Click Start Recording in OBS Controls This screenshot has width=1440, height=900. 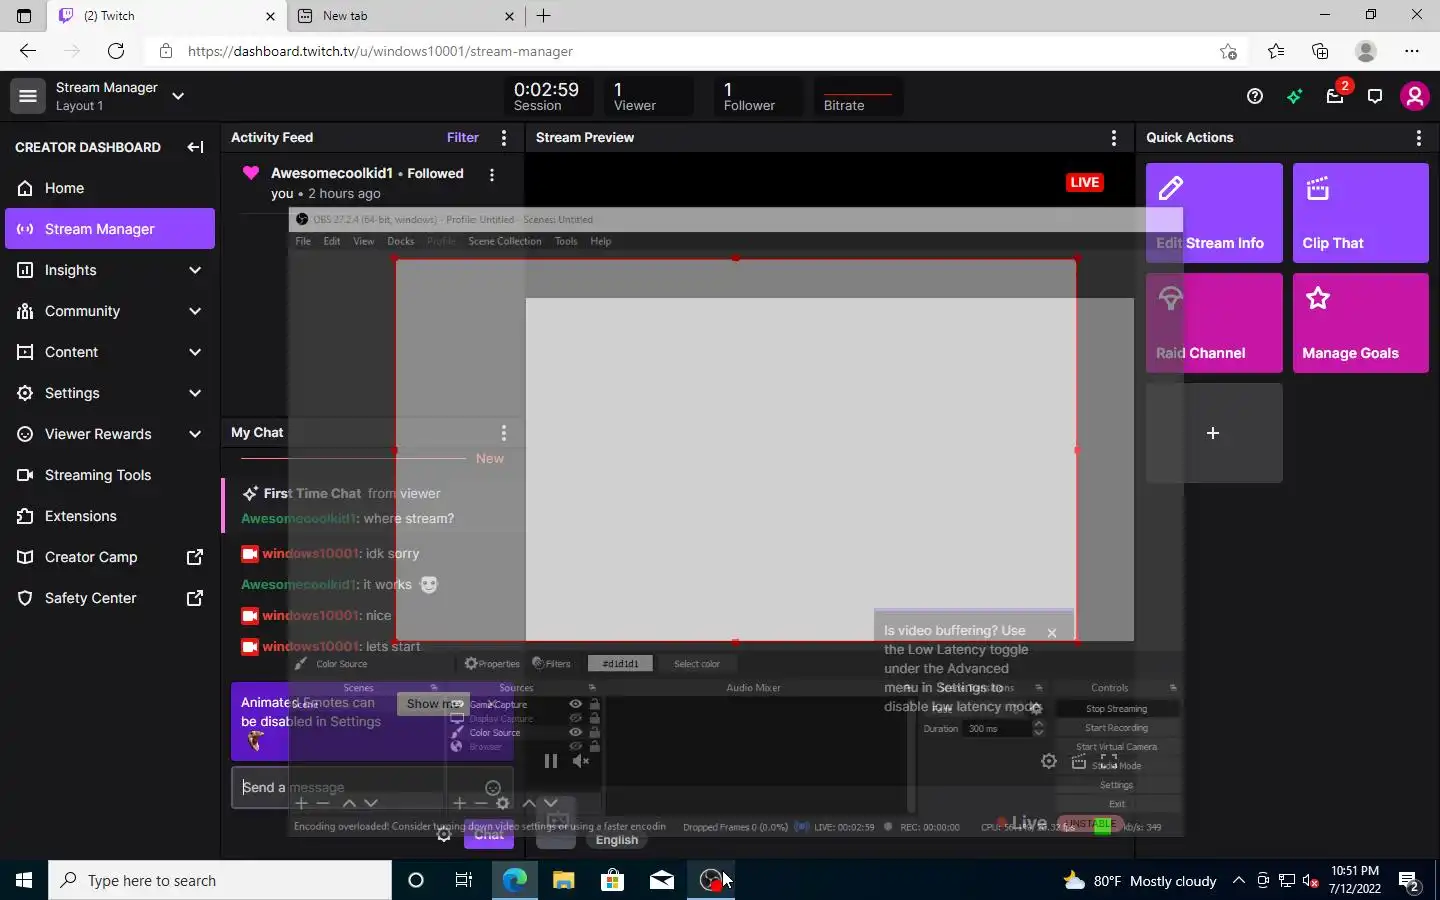click(x=1117, y=728)
